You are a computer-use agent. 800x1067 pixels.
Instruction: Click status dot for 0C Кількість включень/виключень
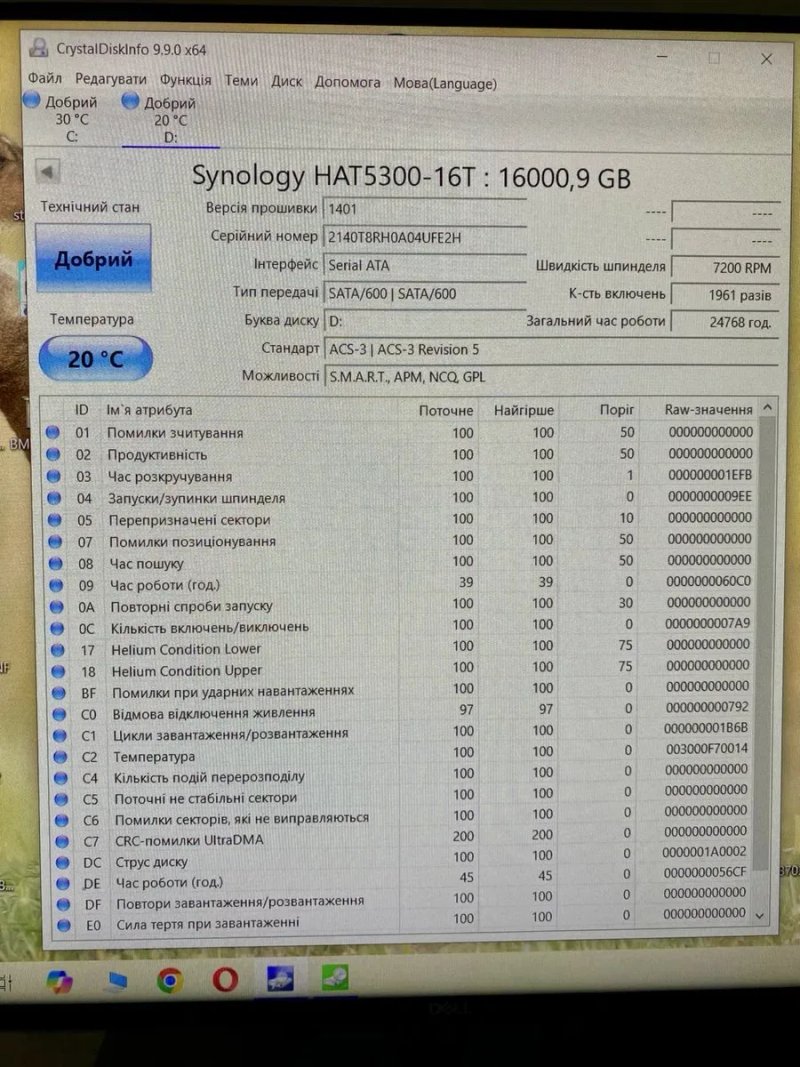pyautogui.click(x=58, y=628)
